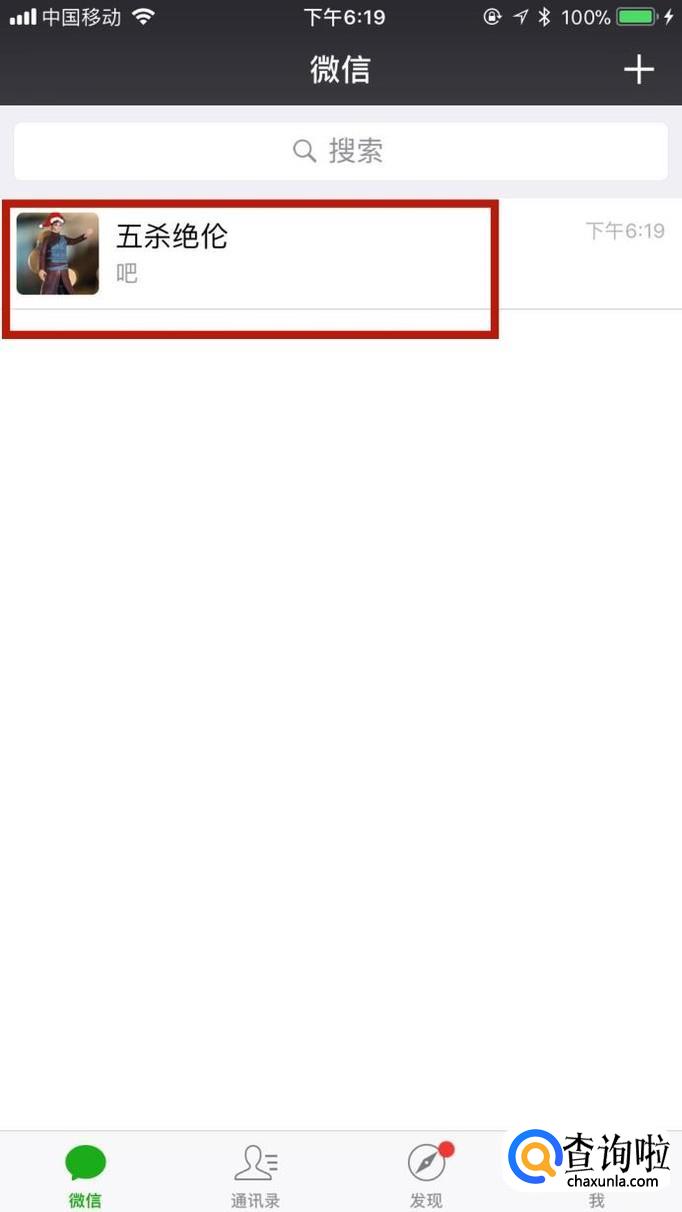The image size is (682, 1212).
Task: Switch to the 通讯录 tab label
Action: (x=256, y=1201)
